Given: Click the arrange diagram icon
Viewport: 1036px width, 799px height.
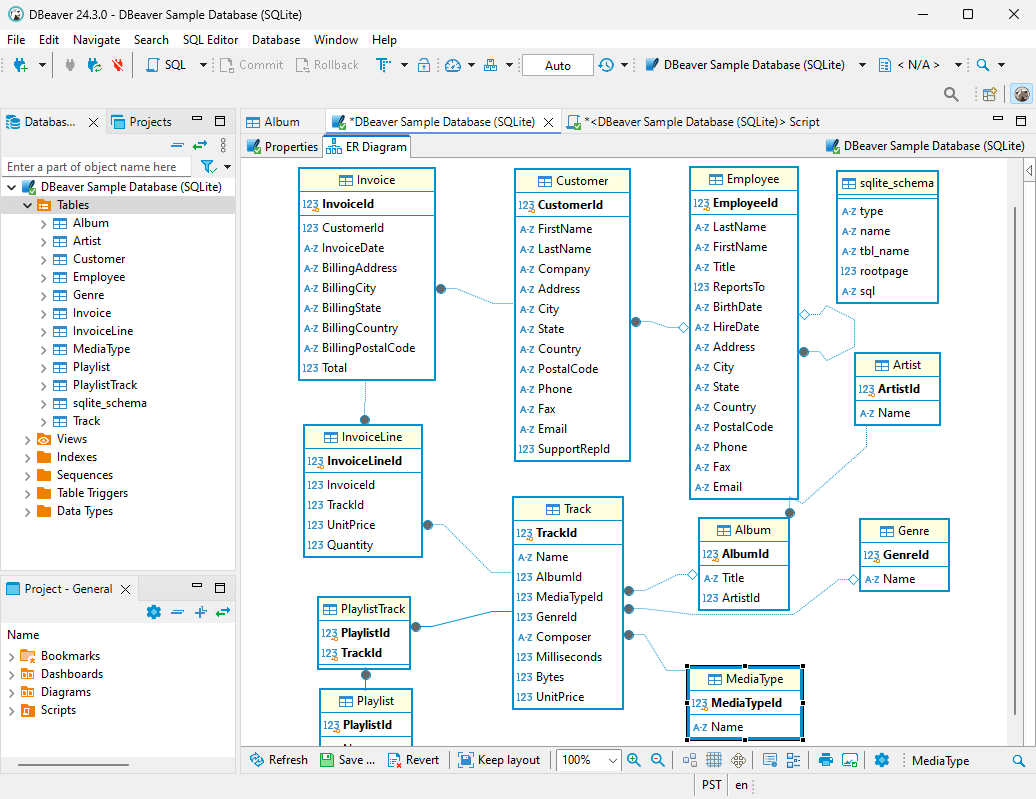Looking at the screenshot, I should (690, 760).
